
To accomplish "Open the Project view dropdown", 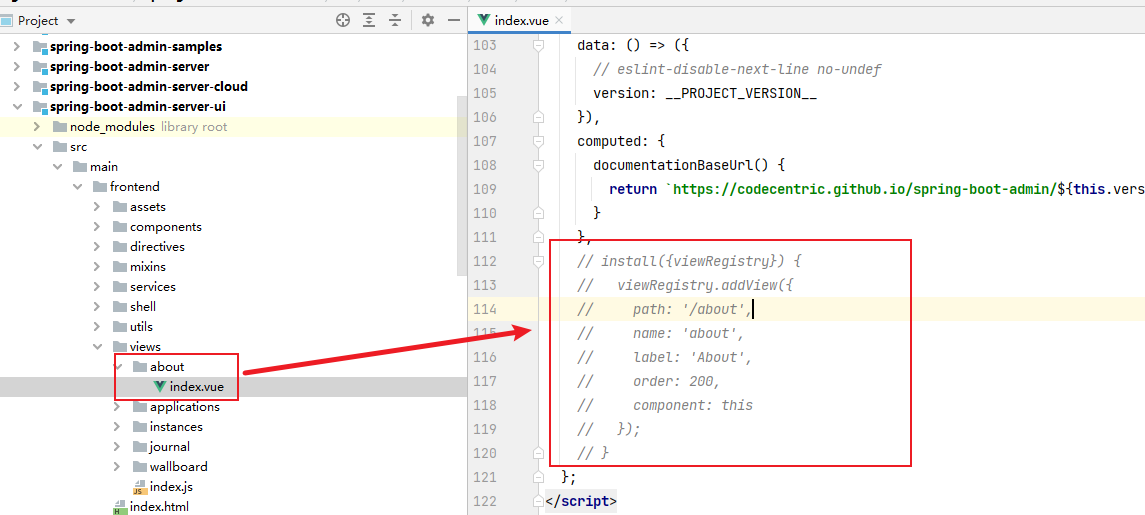I will coord(70,21).
